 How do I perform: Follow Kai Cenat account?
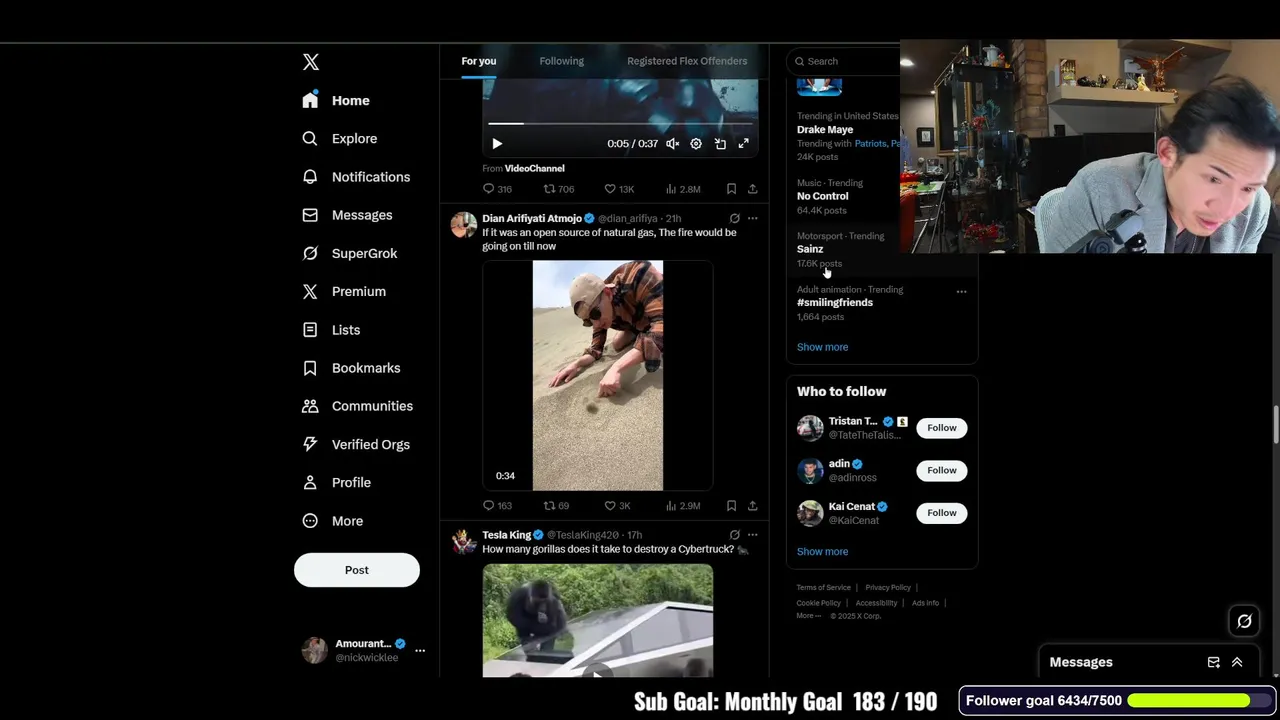(x=942, y=513)
